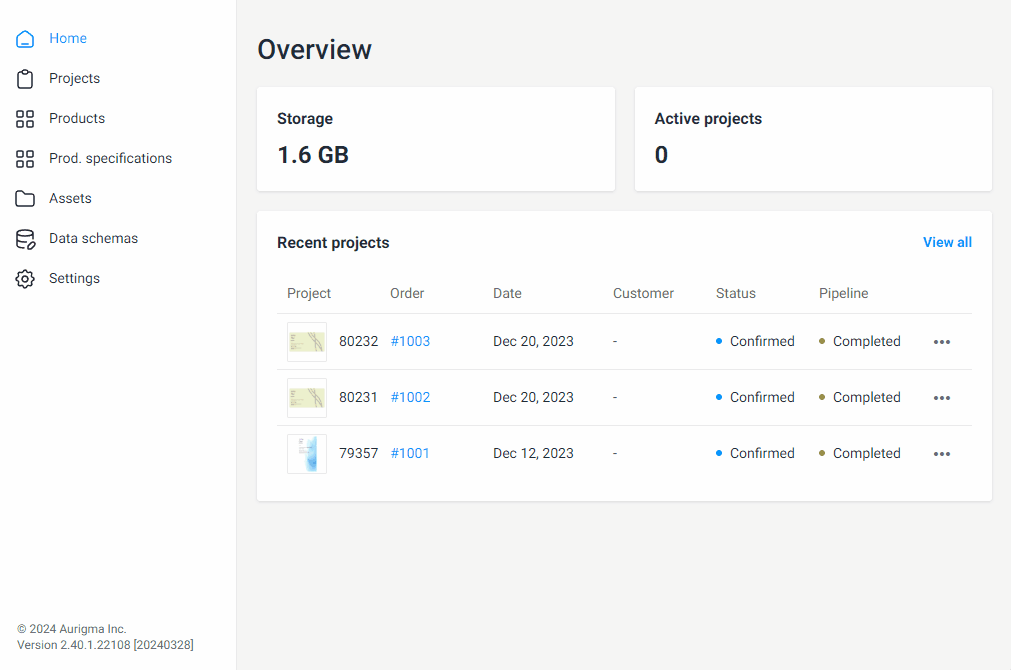Click the ellipsis menu for project 79357
The height and width of the screenshot is (670, 1011).
[x=941, y=453]
